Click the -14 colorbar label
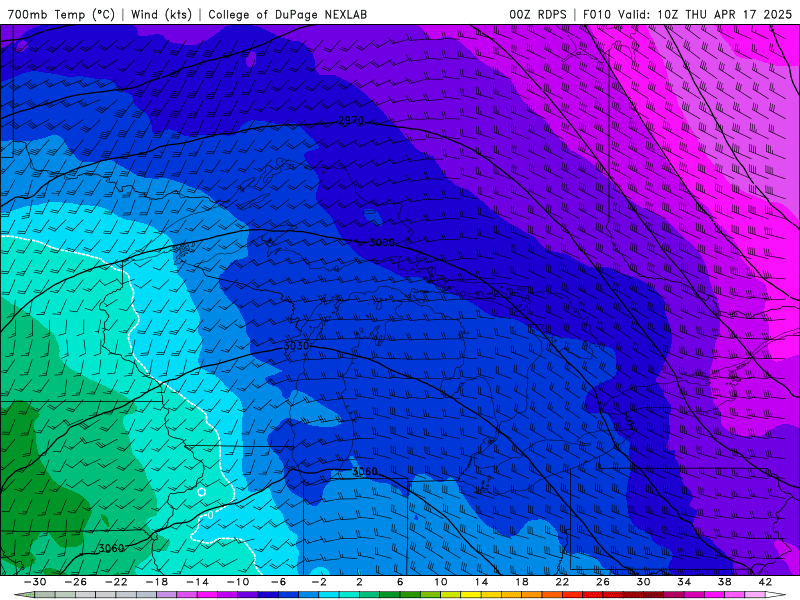The image size is (800, 600). (x=197, y=582)
